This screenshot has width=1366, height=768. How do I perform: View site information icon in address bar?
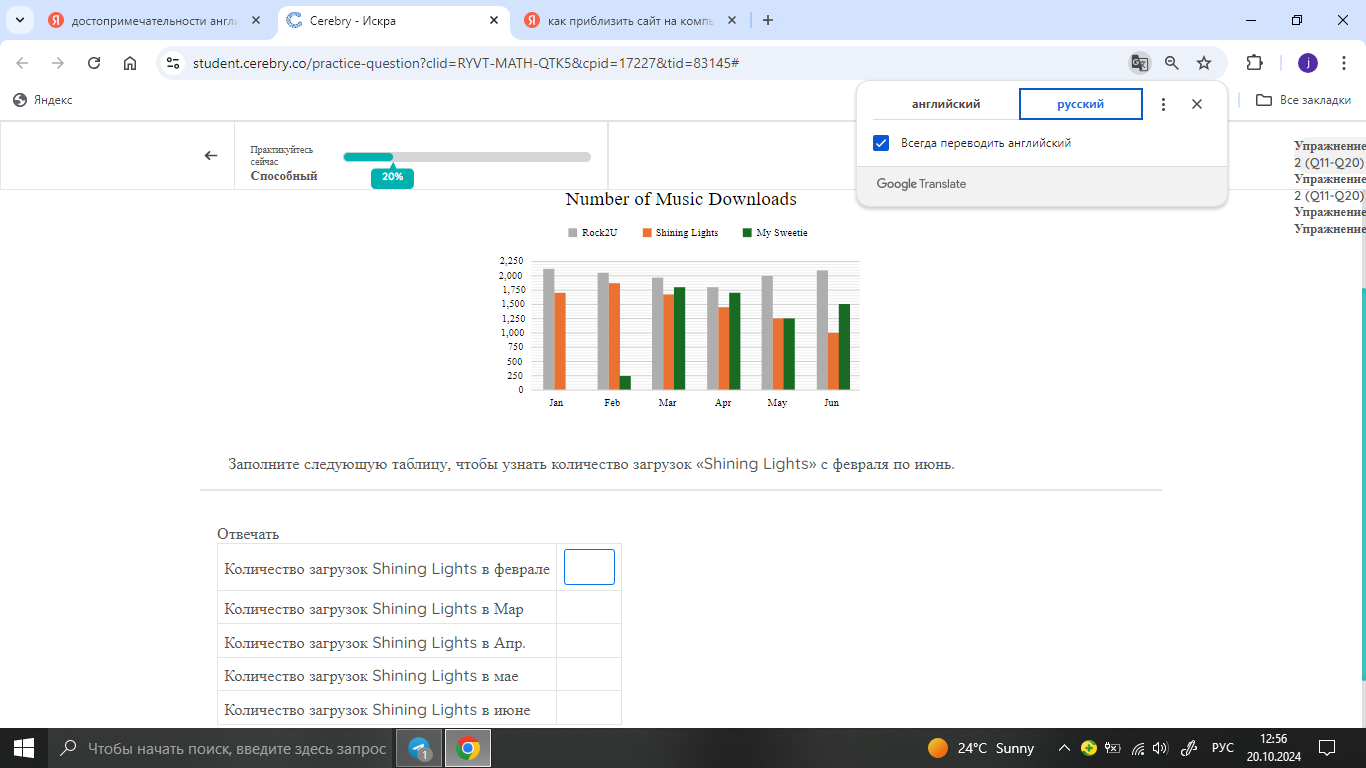click(x=173, y=63)
